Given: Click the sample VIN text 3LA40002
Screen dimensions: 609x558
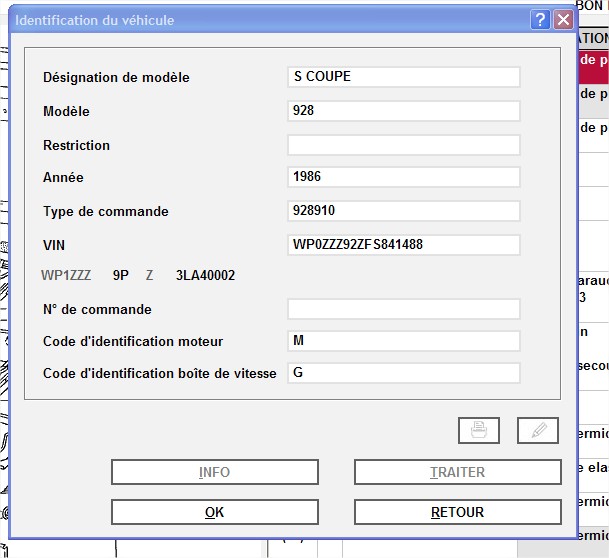Looking at the screenshot, I should click(205, 275).
